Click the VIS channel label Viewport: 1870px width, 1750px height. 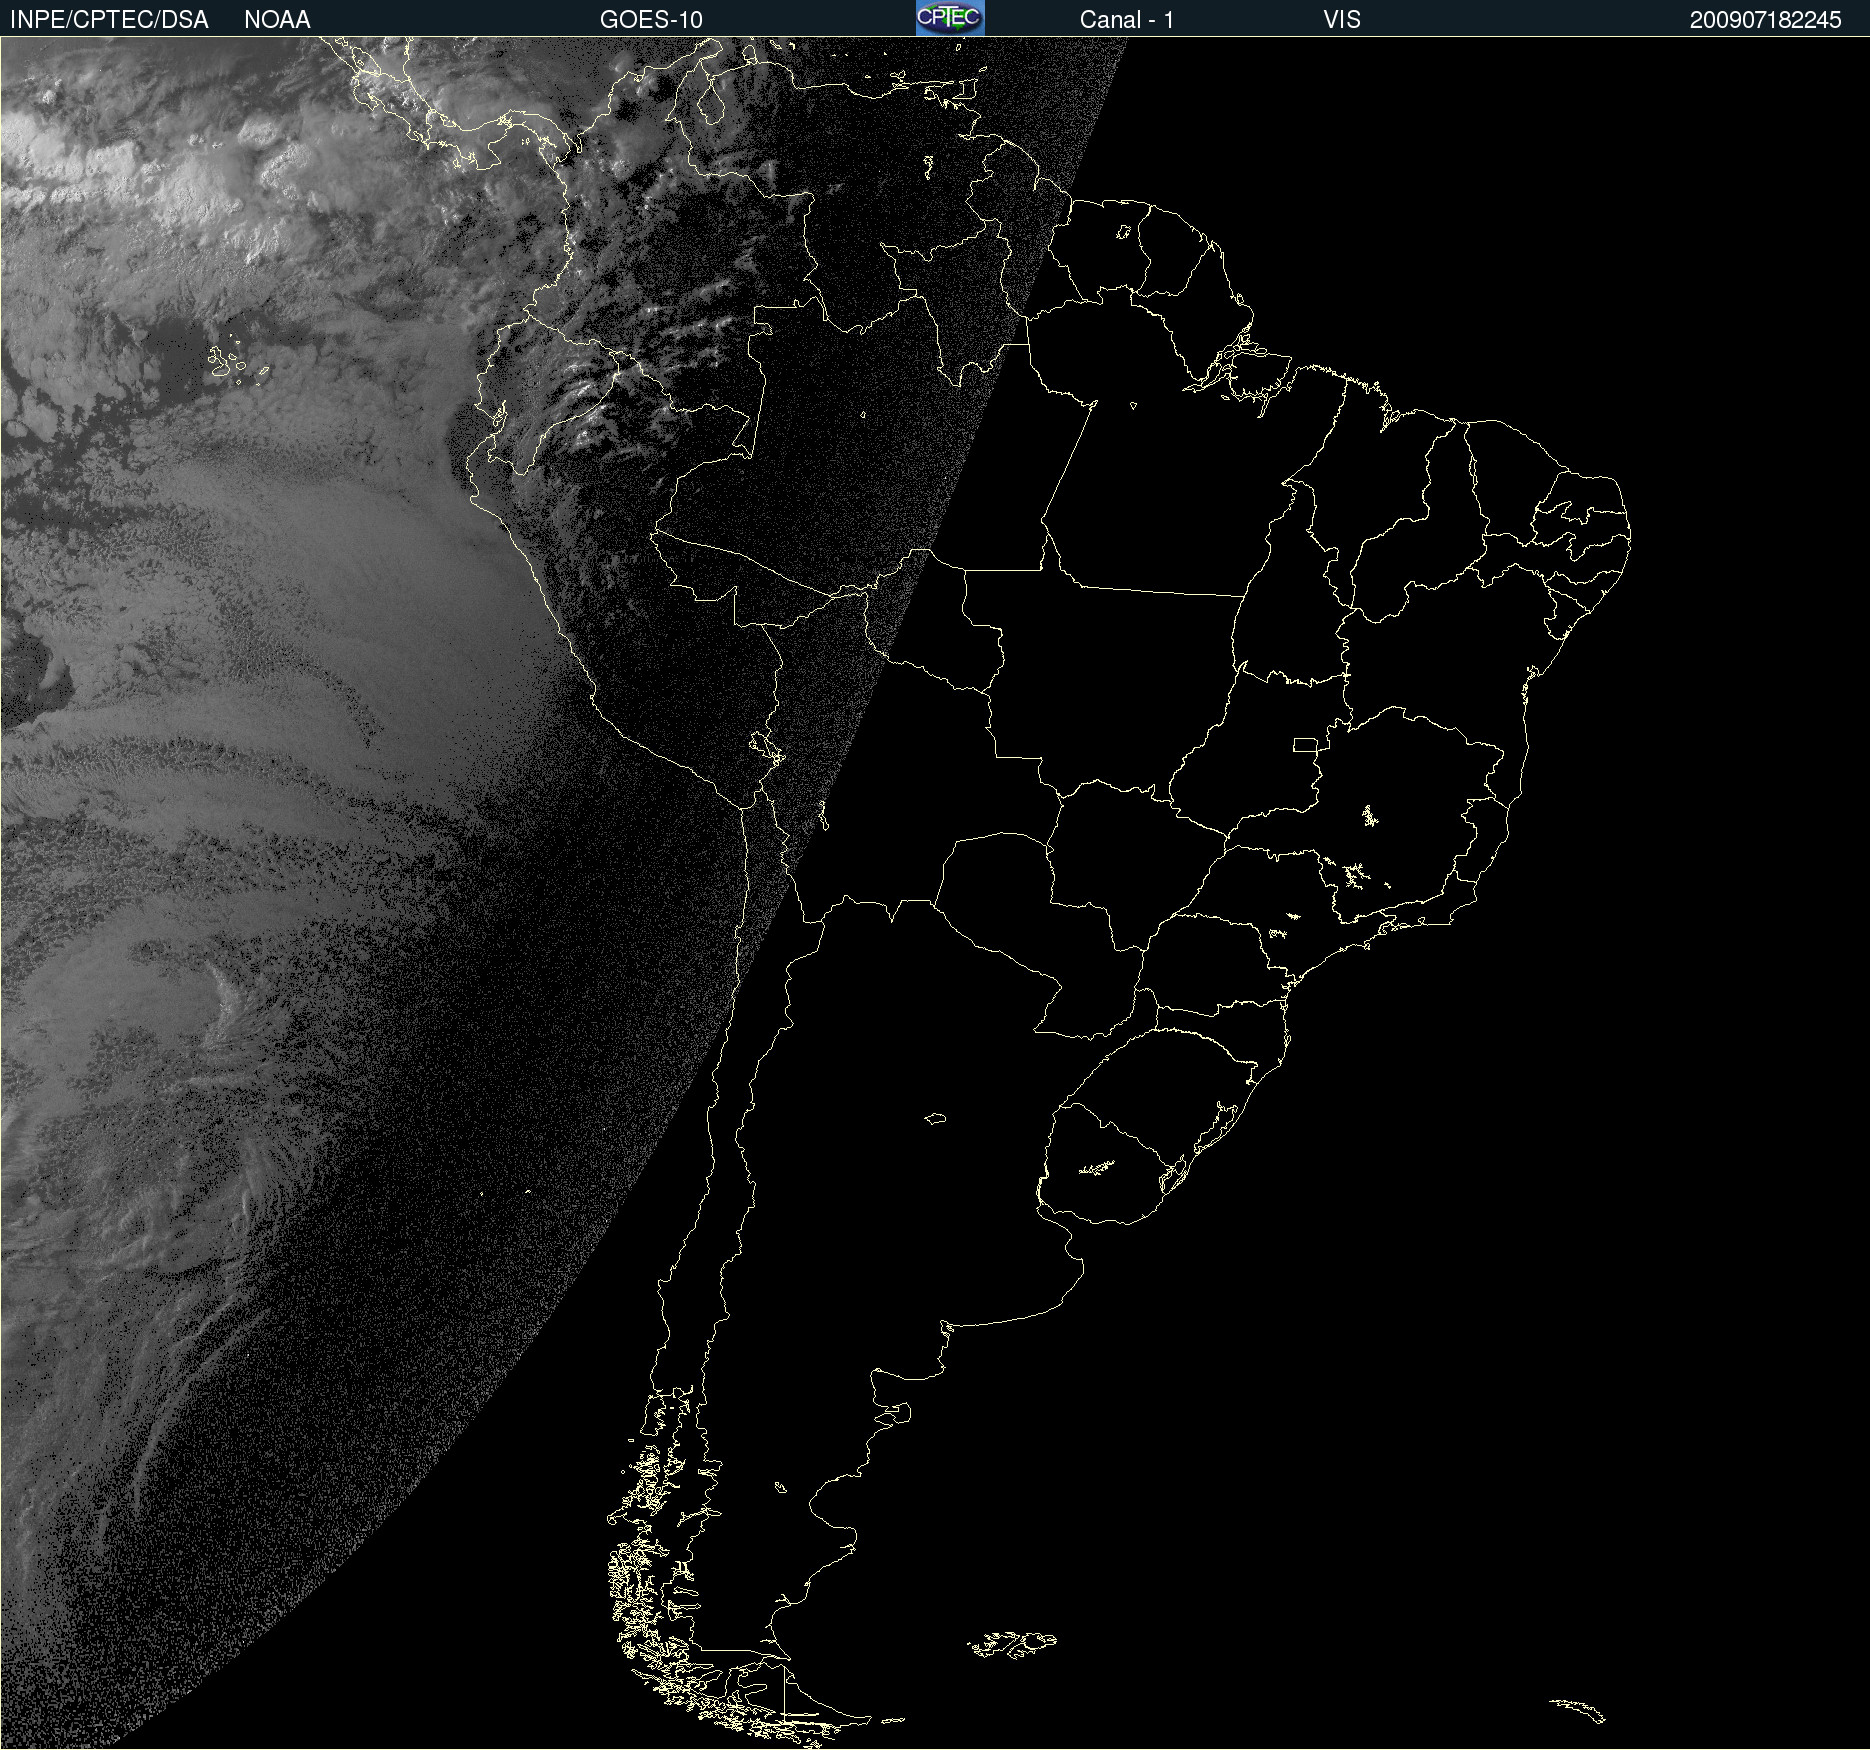point(1342,20)
